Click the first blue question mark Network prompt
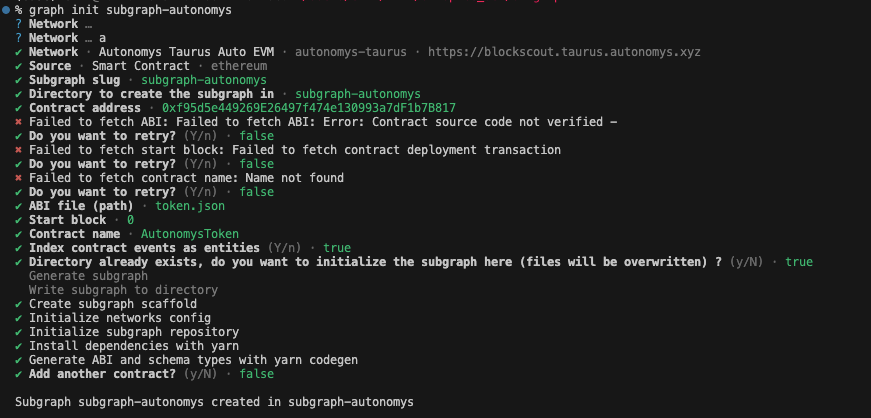 coord(19,24)
